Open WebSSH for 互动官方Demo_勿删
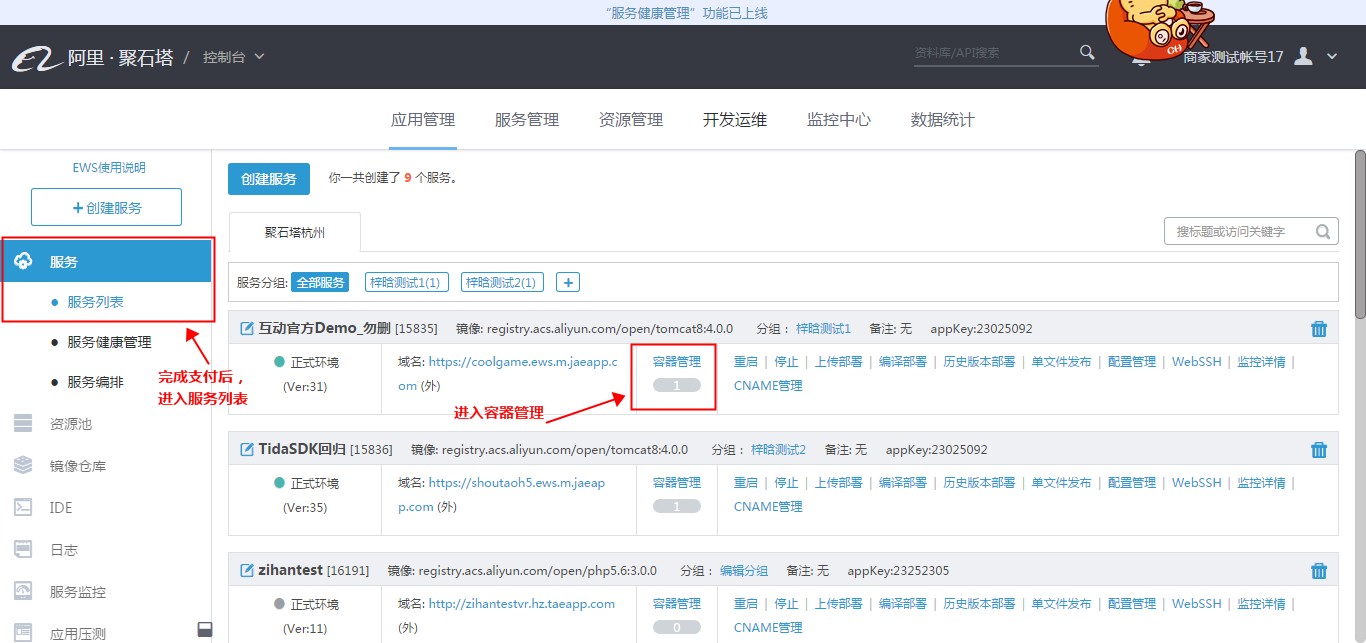 1197,362
